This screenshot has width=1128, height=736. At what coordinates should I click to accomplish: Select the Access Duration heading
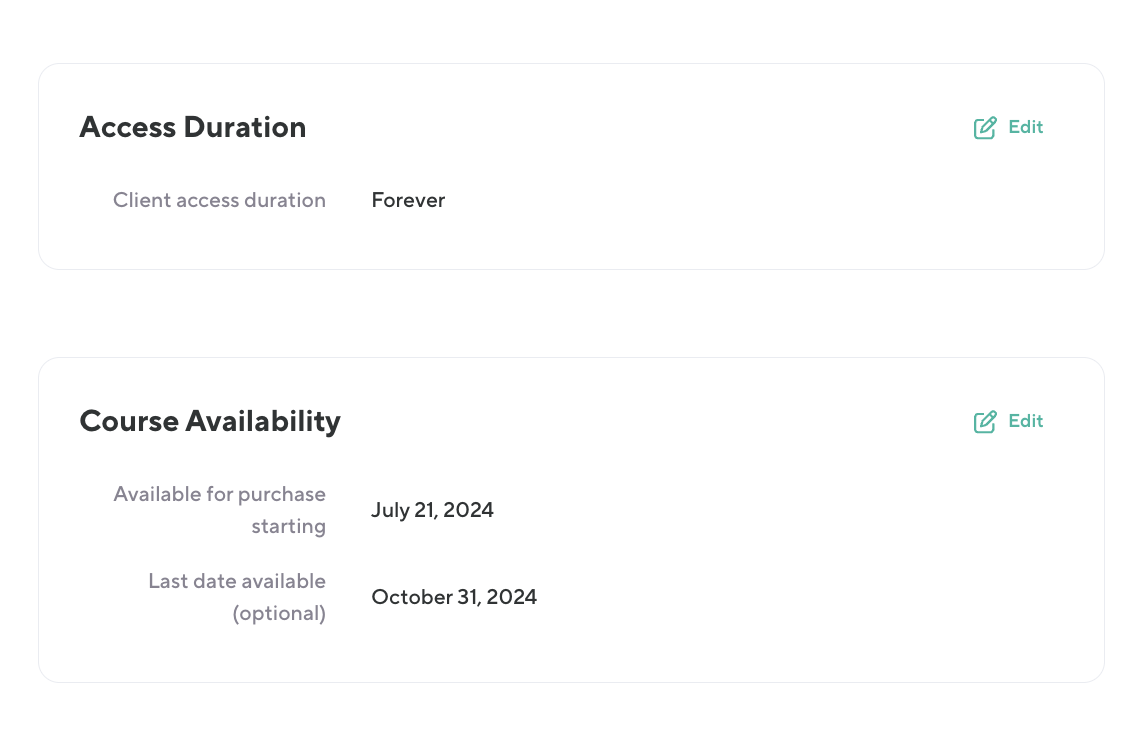click(193, 127)
